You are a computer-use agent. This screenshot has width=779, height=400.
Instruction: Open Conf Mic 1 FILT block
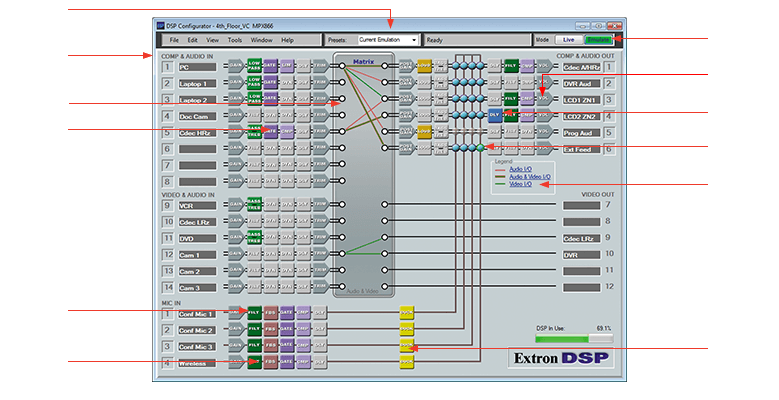coord(254,313)
